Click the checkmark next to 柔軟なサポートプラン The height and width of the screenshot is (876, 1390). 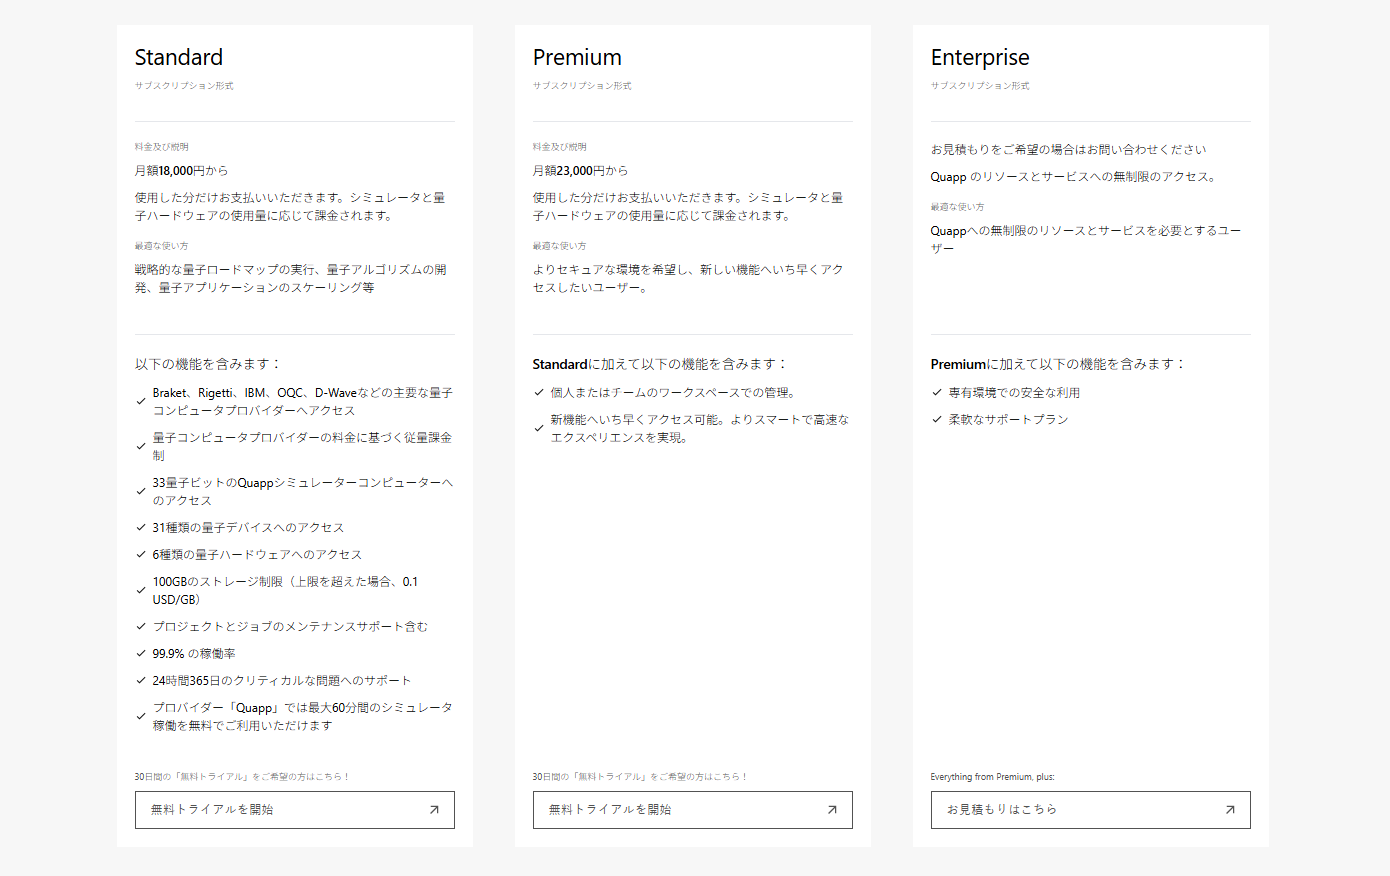point(937,420)
